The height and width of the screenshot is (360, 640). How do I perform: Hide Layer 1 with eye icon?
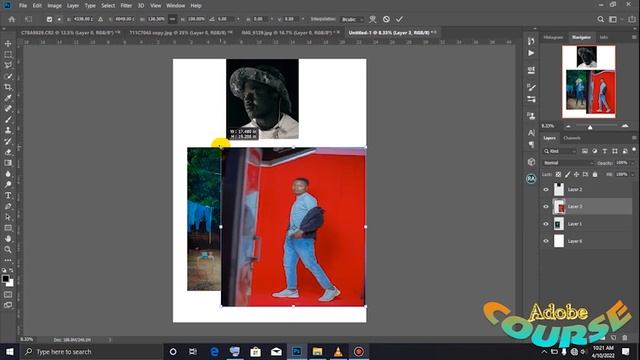(x=546, y=224)
